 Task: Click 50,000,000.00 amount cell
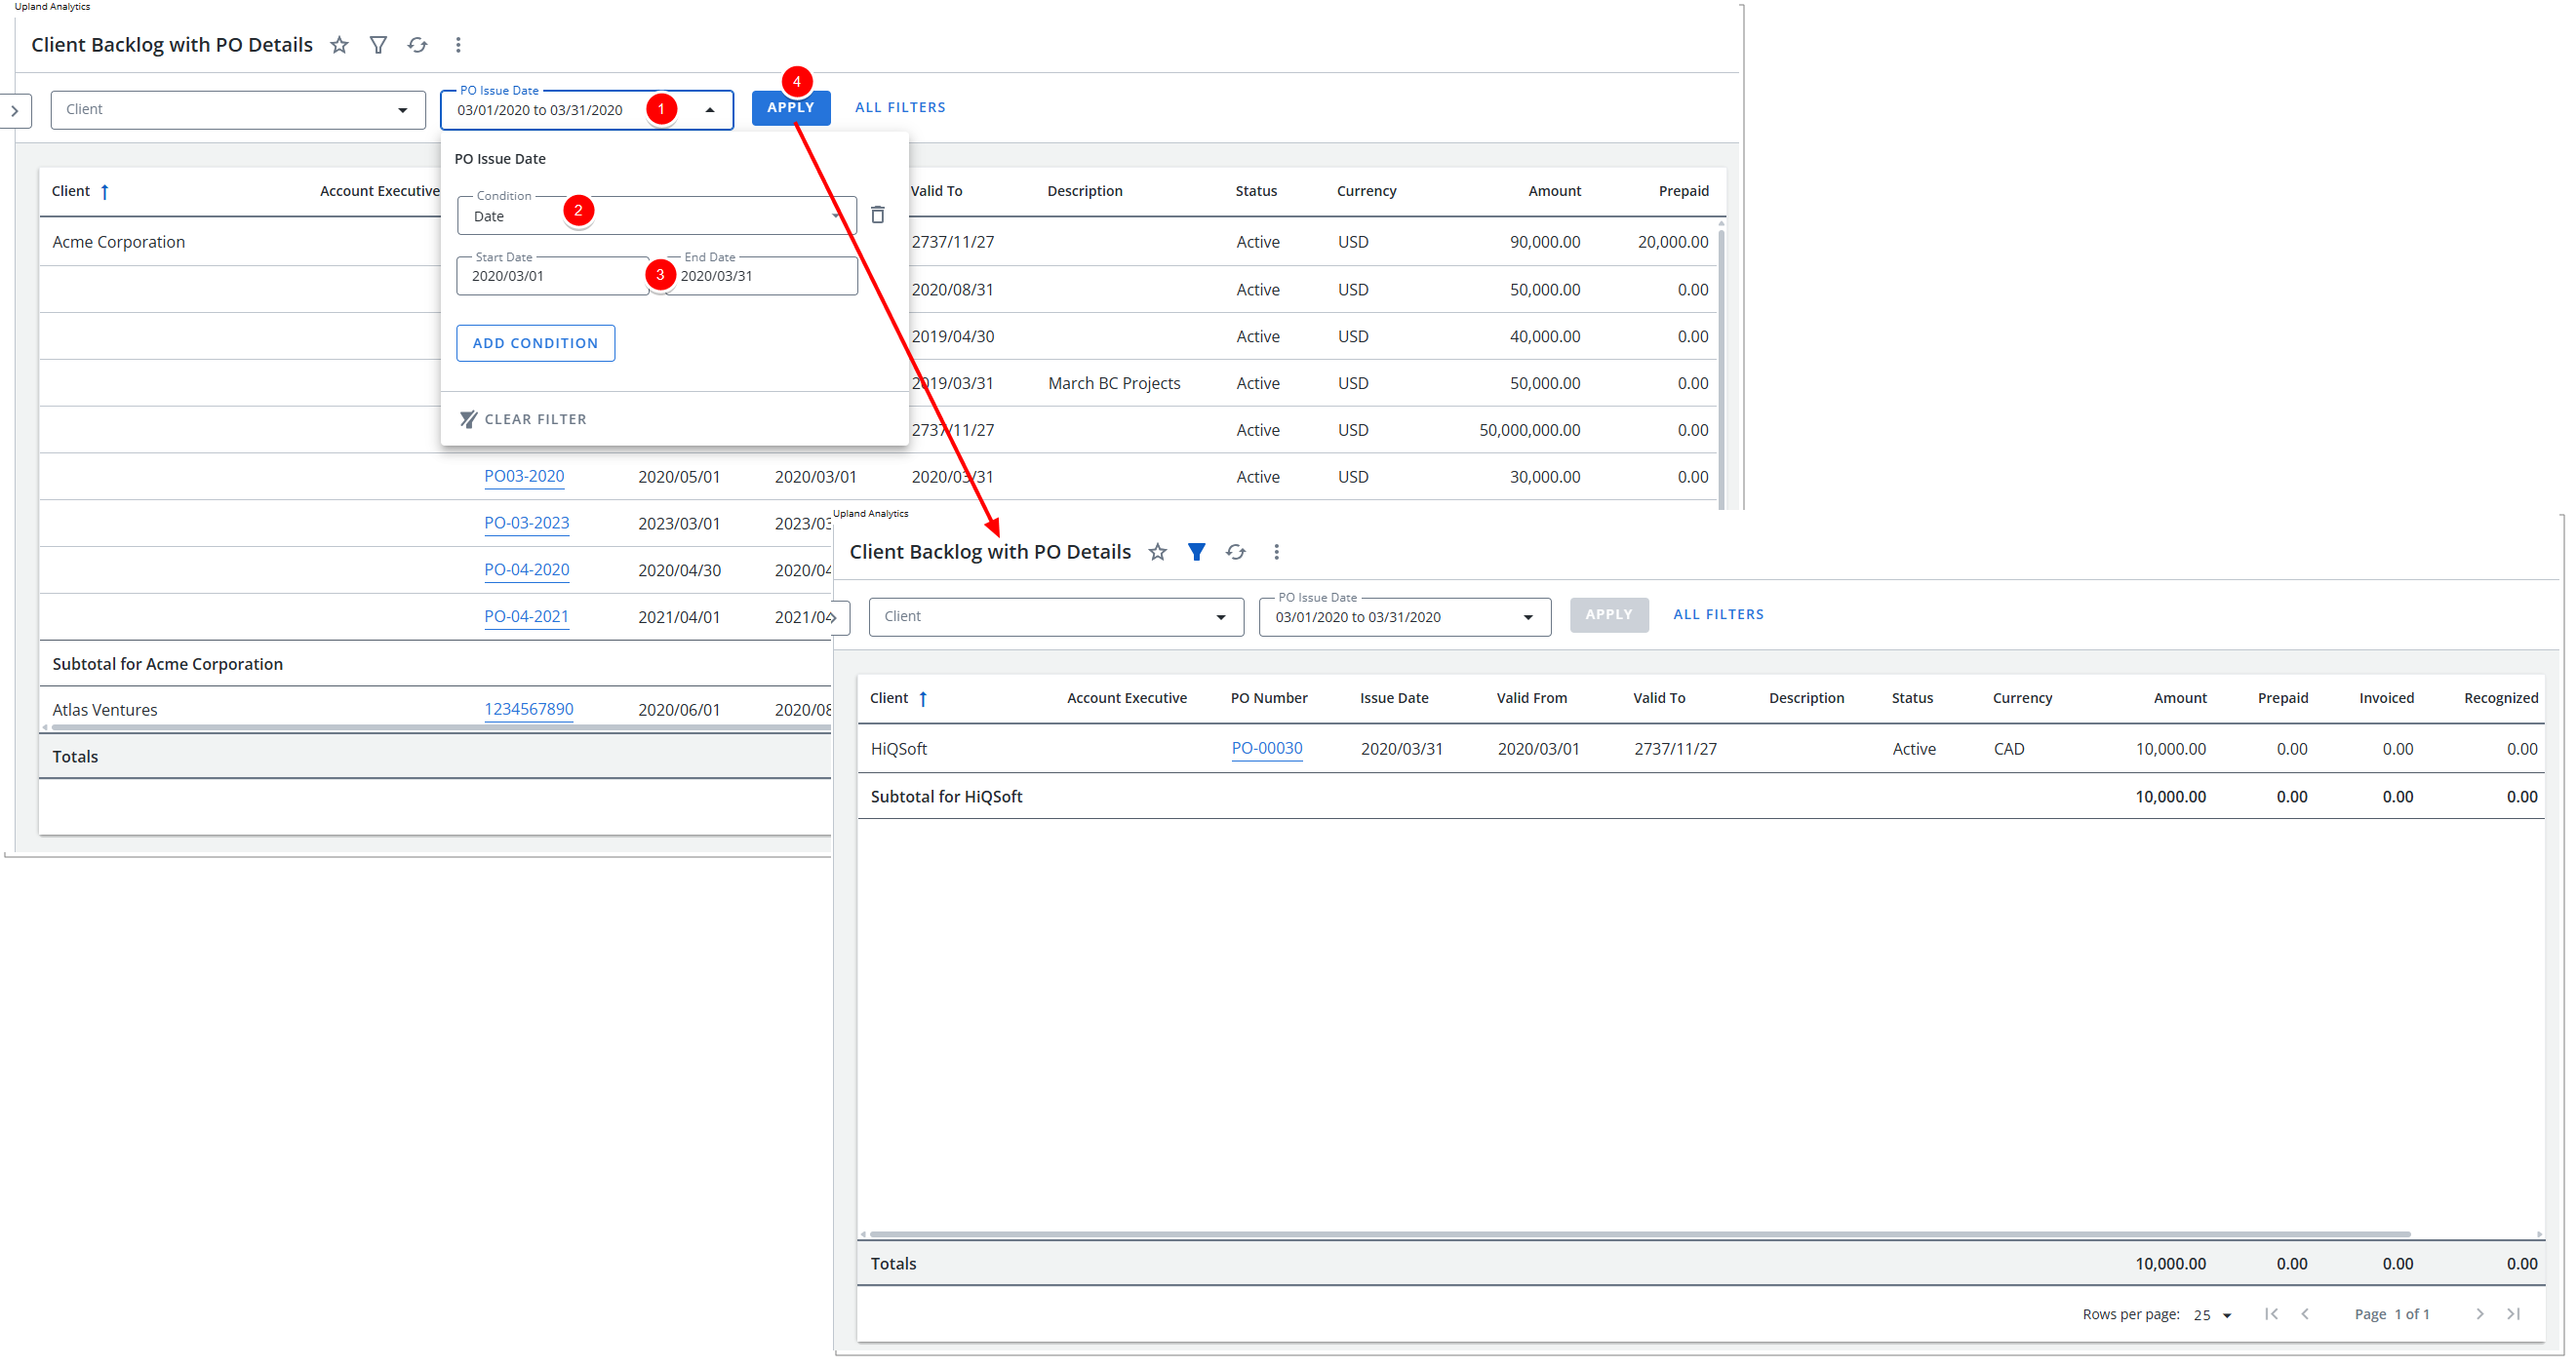(1529, 430)
